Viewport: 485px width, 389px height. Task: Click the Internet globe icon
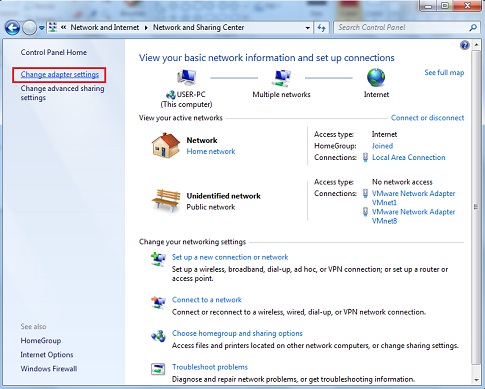point(376,78)
